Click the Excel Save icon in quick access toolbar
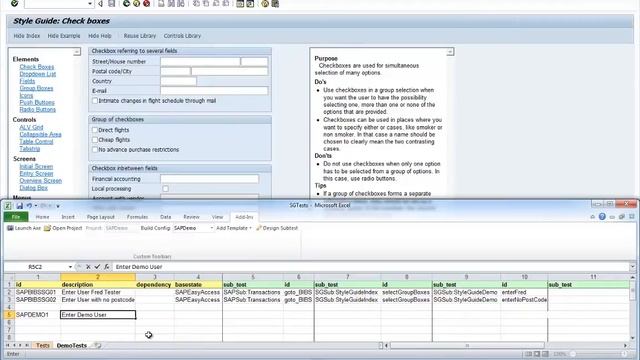This screenshot has width=640, height=360. pos(20,206)
